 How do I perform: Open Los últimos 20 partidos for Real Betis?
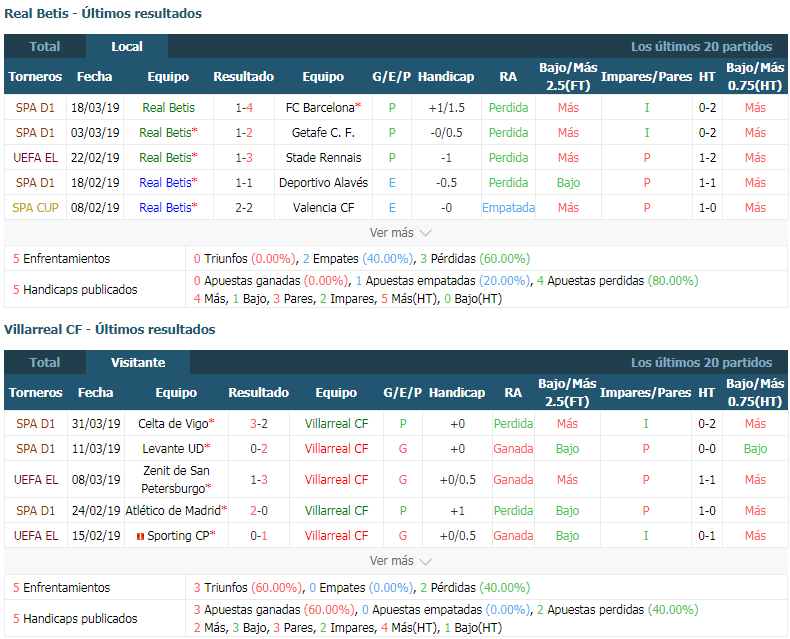coord(701,46)
